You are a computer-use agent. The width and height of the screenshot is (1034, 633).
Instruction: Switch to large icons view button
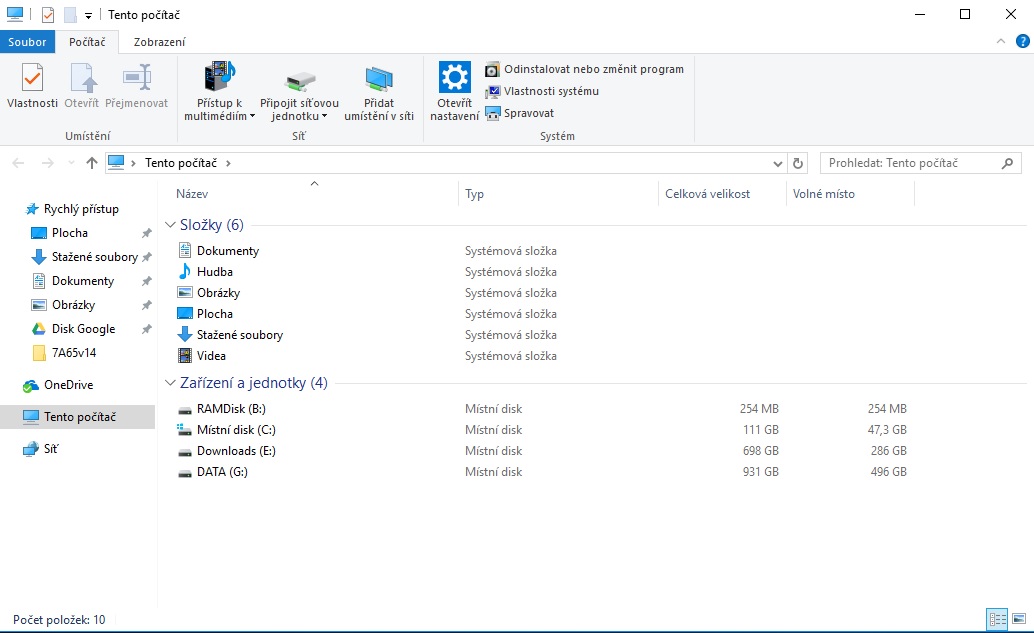click(1017, 620)
